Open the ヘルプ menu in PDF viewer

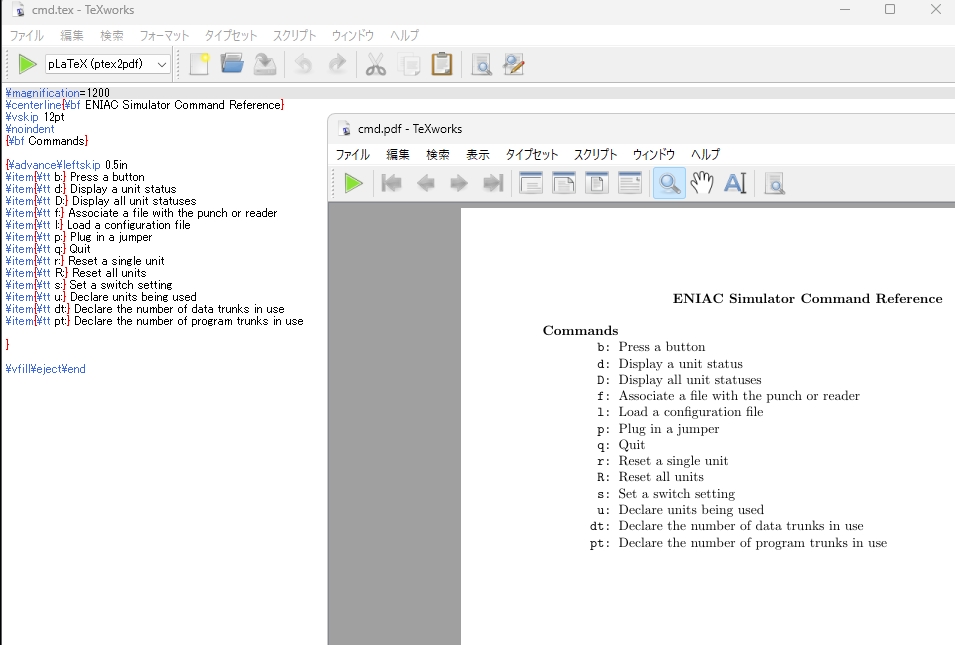705,155
